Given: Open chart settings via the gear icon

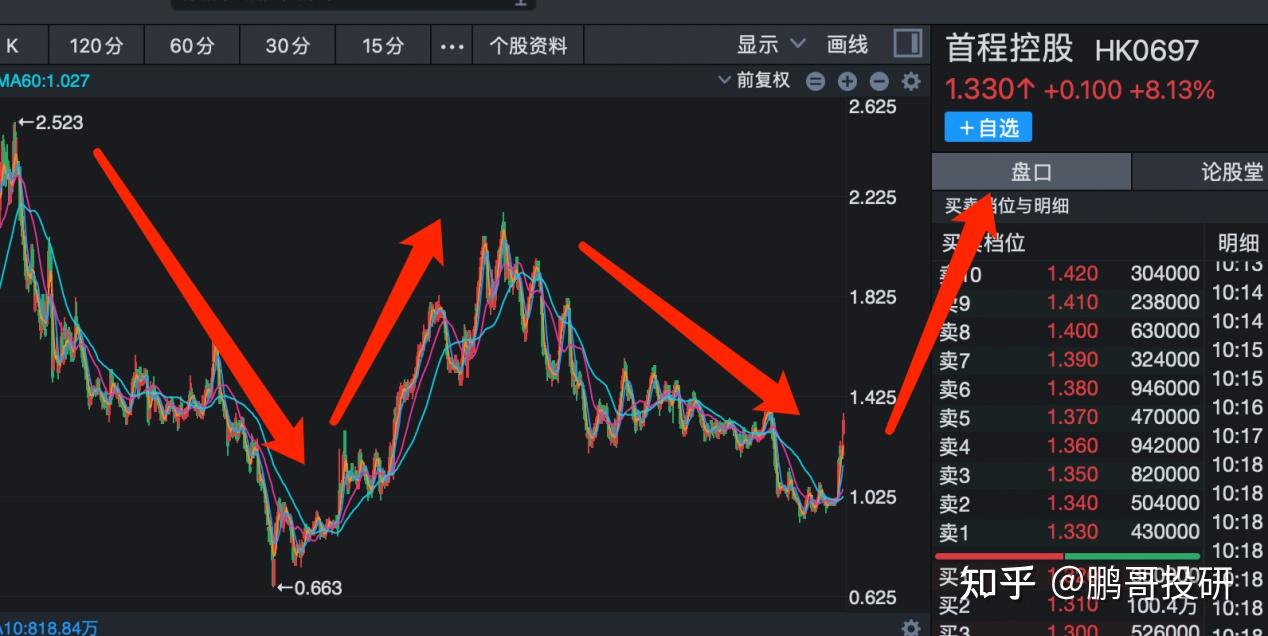Looking at the screenshot, I should click(x=911, y=81).
